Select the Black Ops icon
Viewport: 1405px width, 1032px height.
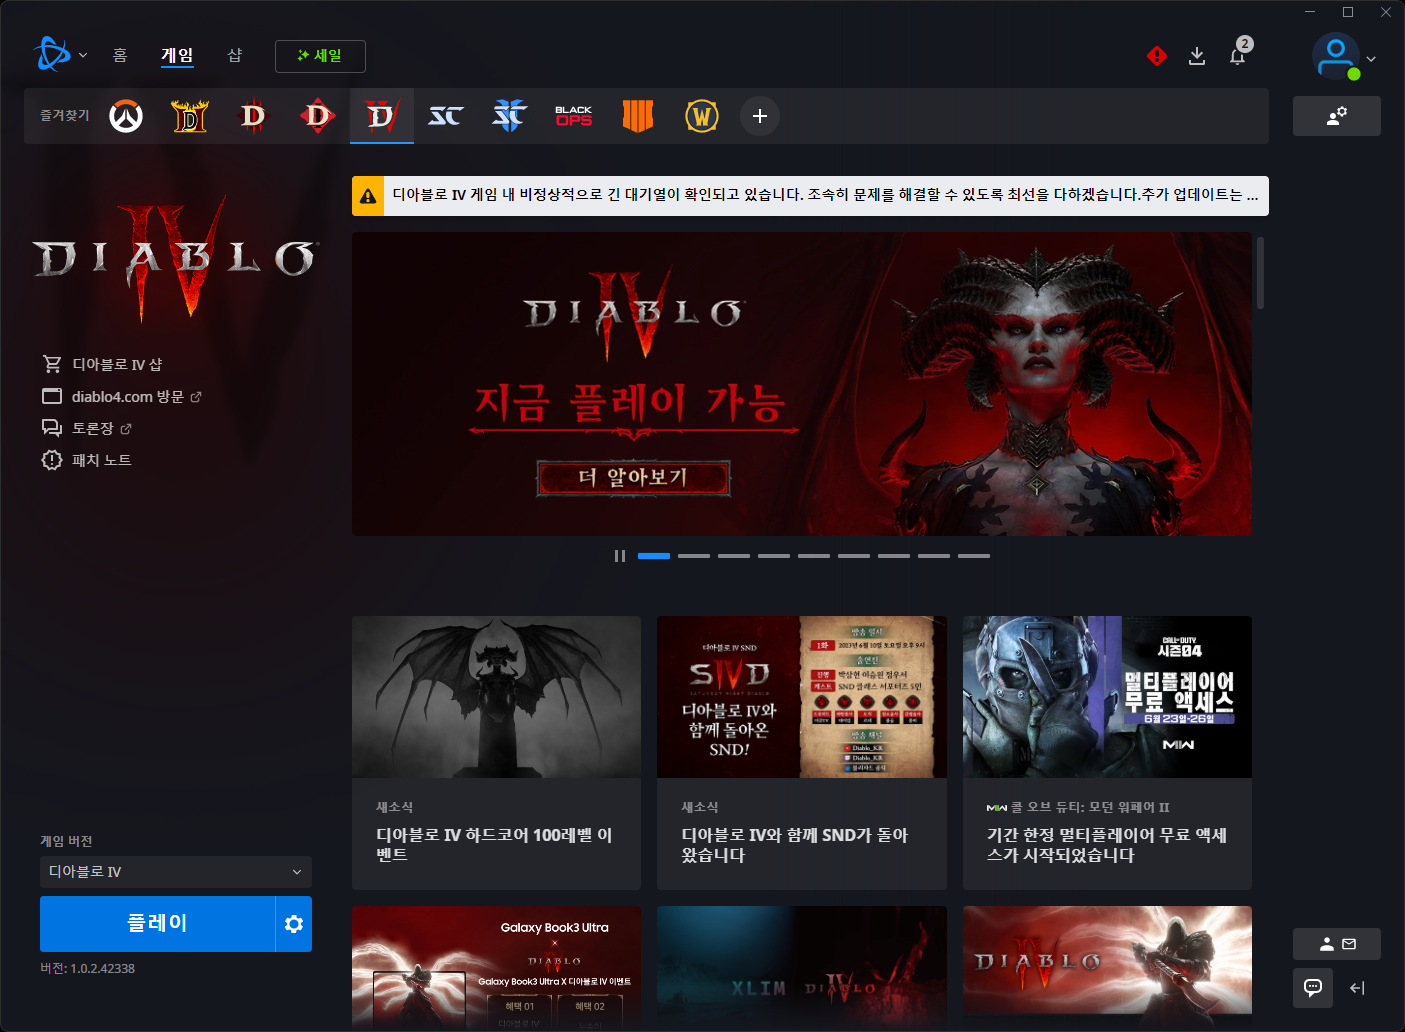[x=574, y=116]
